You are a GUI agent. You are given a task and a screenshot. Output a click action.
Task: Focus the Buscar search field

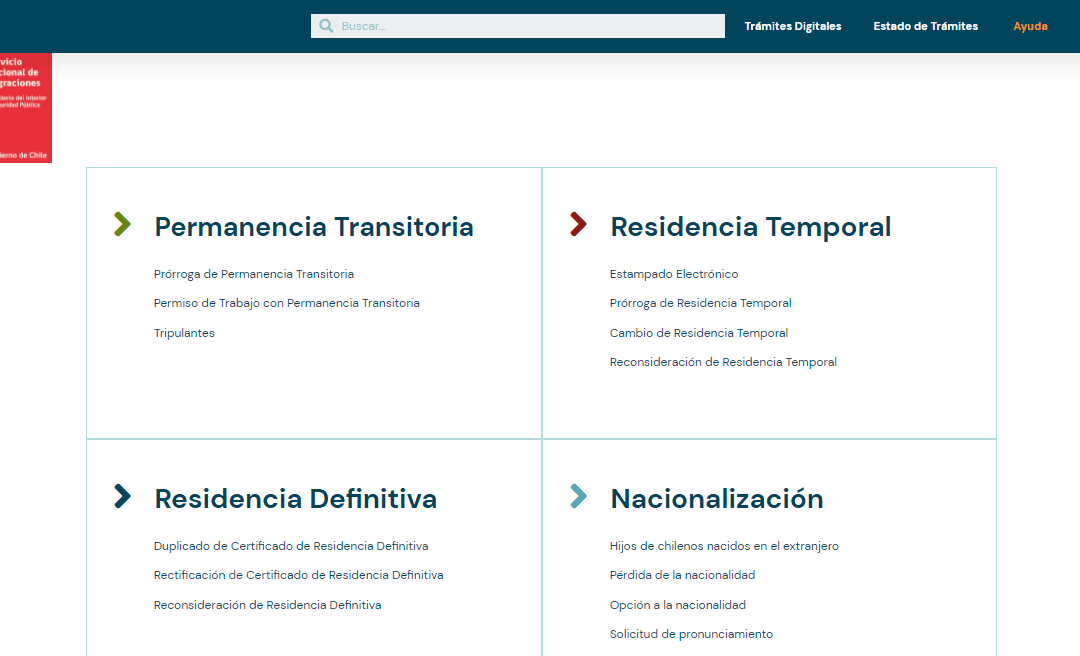pyautogui.click(x=517, y=26)
